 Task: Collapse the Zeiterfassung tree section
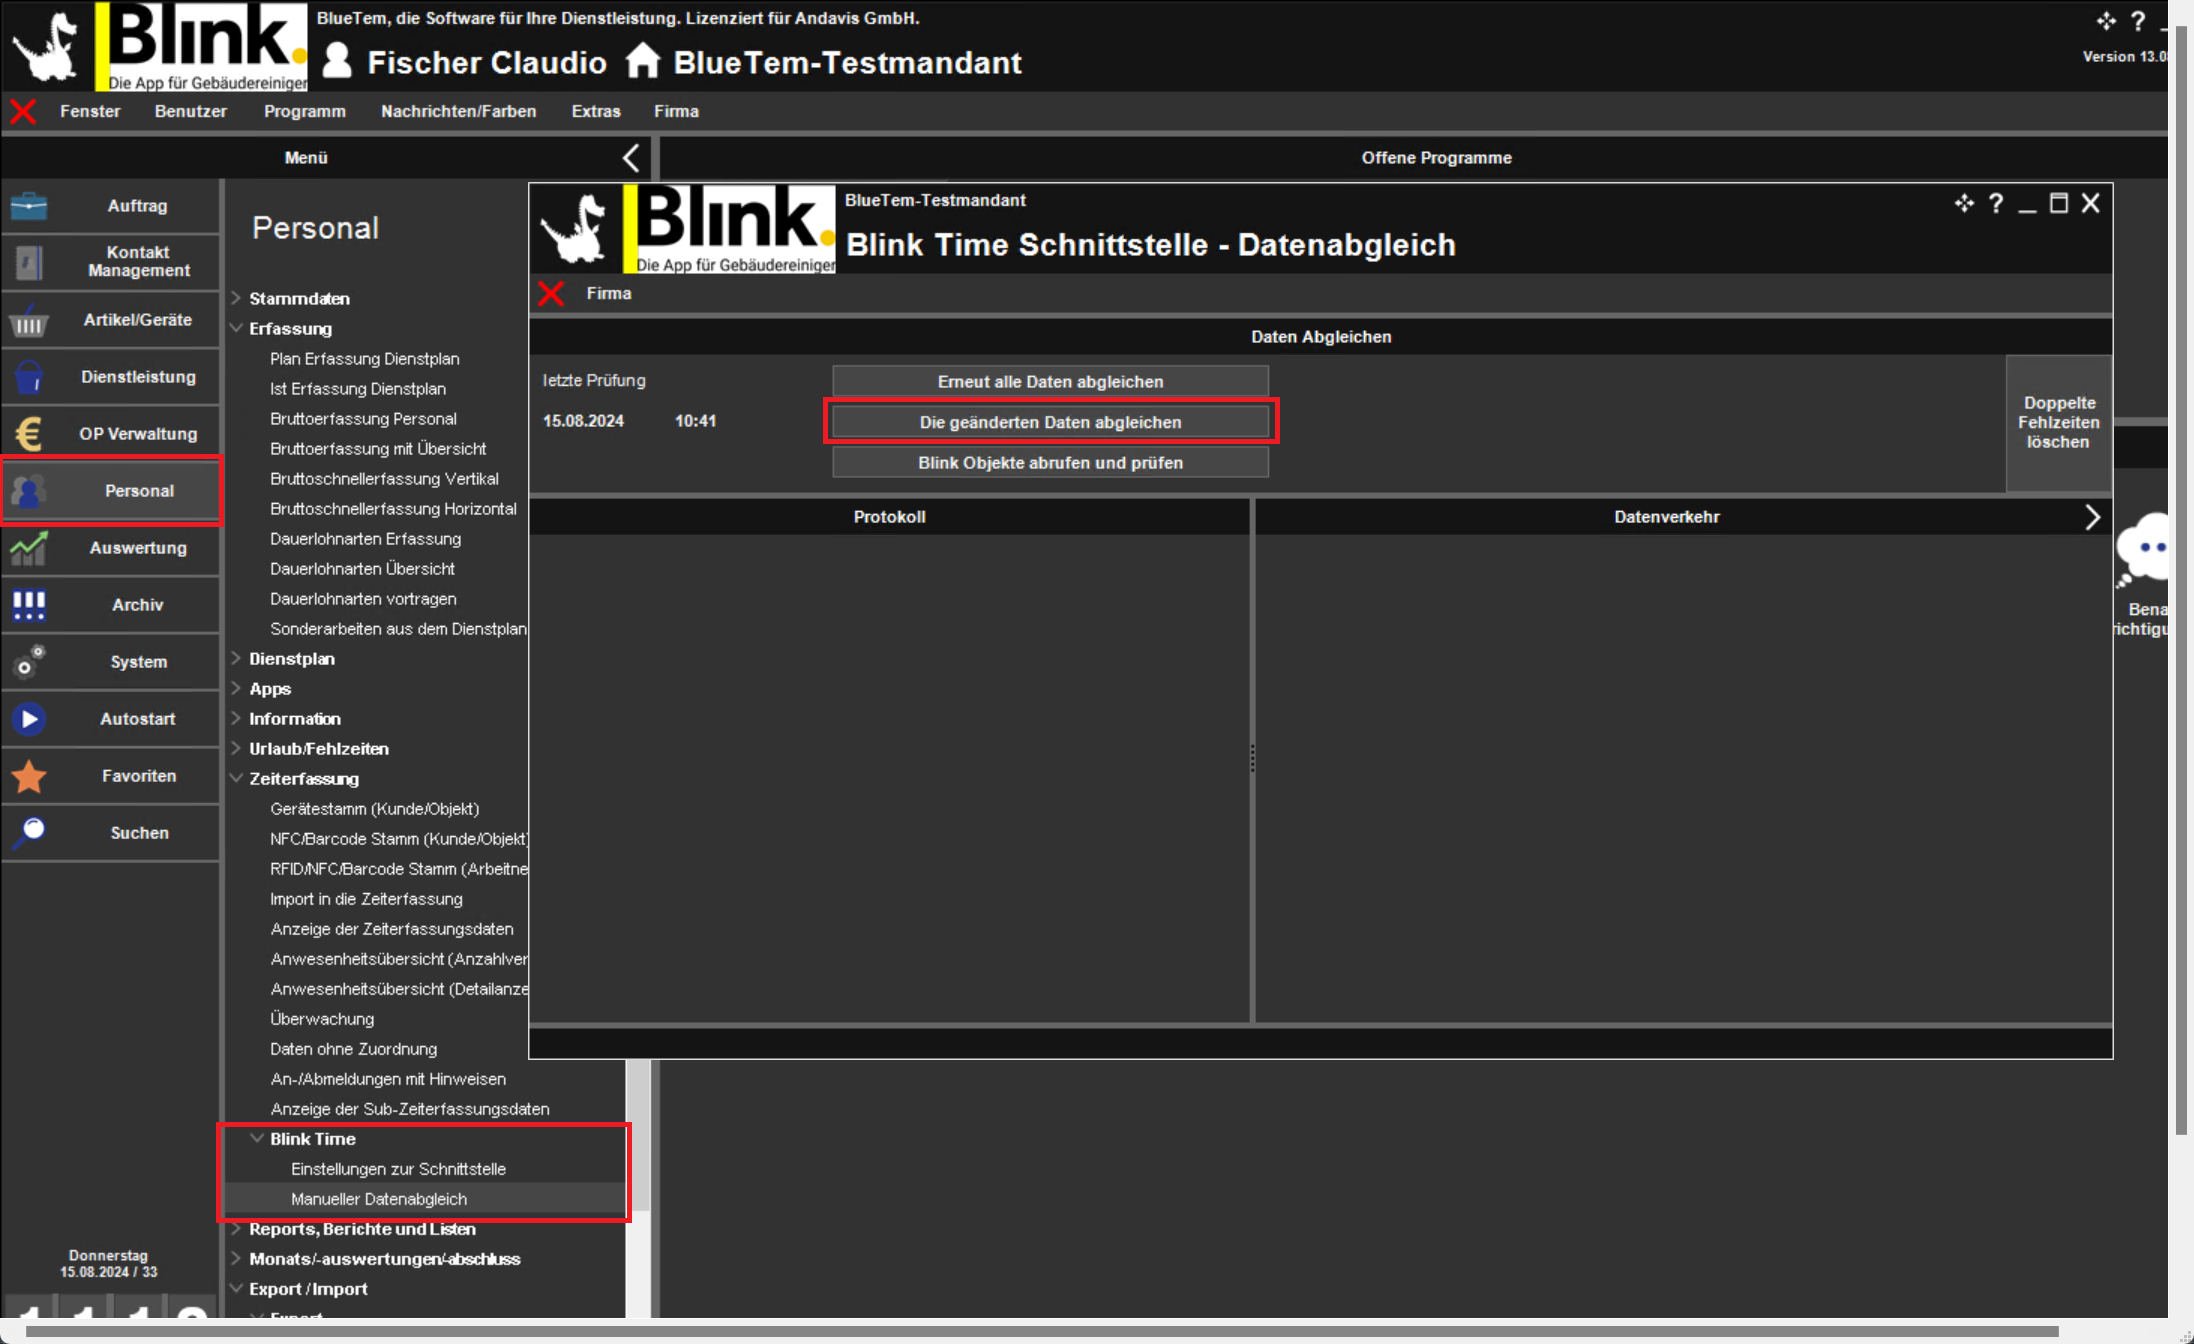tap(237, 778)
